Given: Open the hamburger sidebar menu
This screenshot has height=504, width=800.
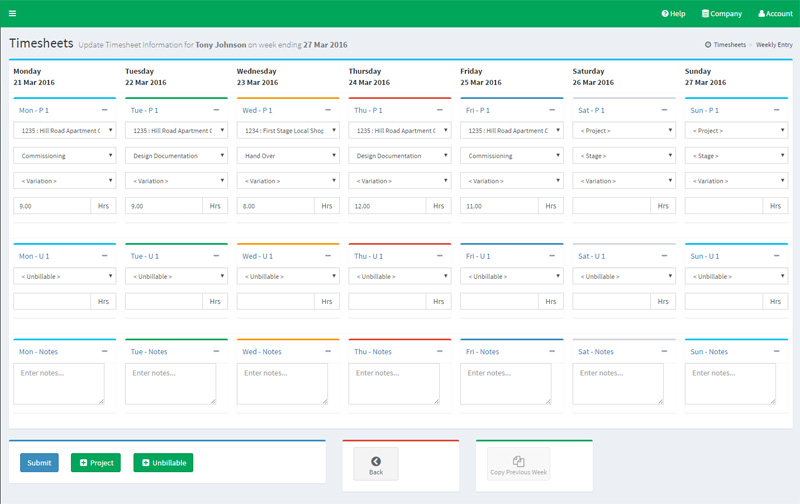Looking at the screenshot, I should [12, 13].
